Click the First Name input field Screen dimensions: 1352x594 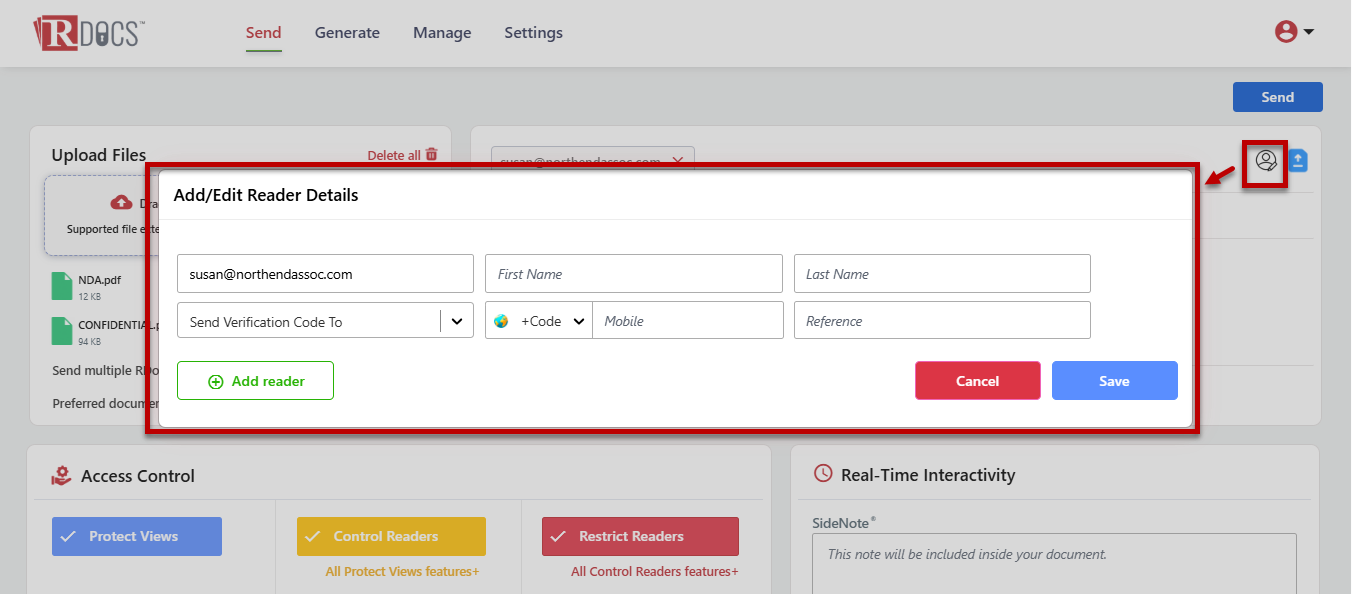[633, 274]
